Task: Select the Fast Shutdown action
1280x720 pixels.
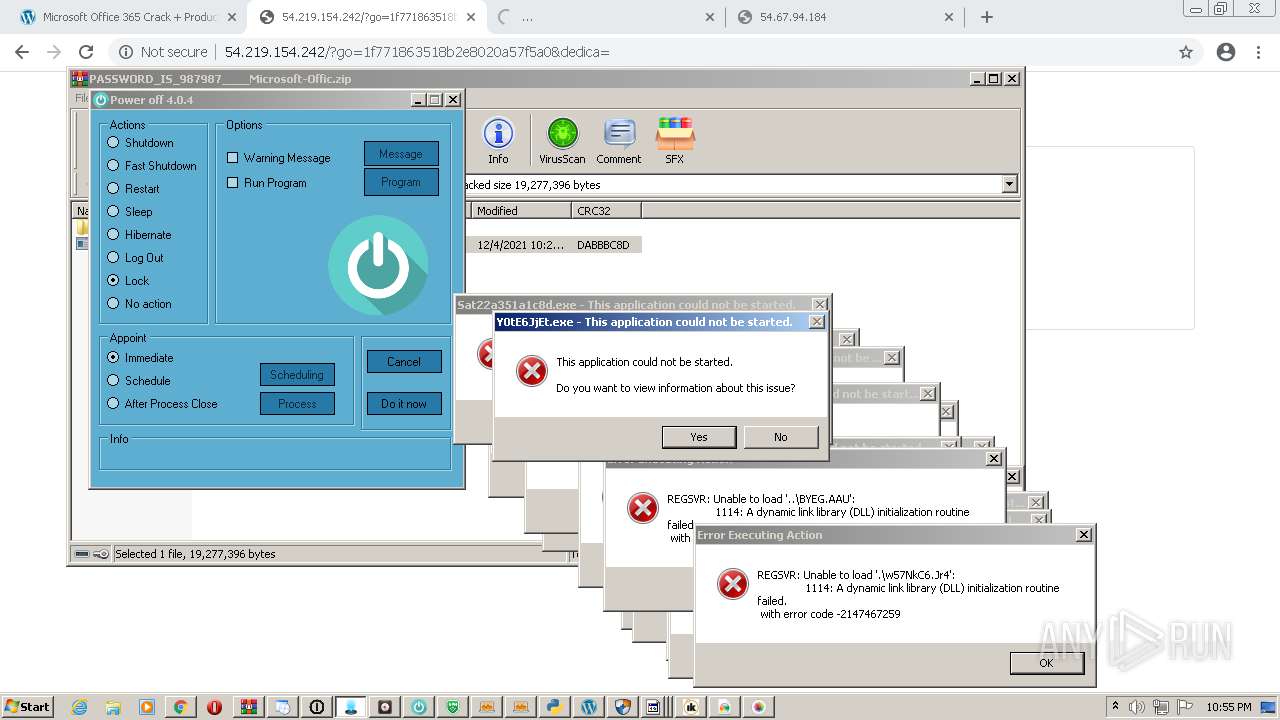Action: [x=152, y=166]
